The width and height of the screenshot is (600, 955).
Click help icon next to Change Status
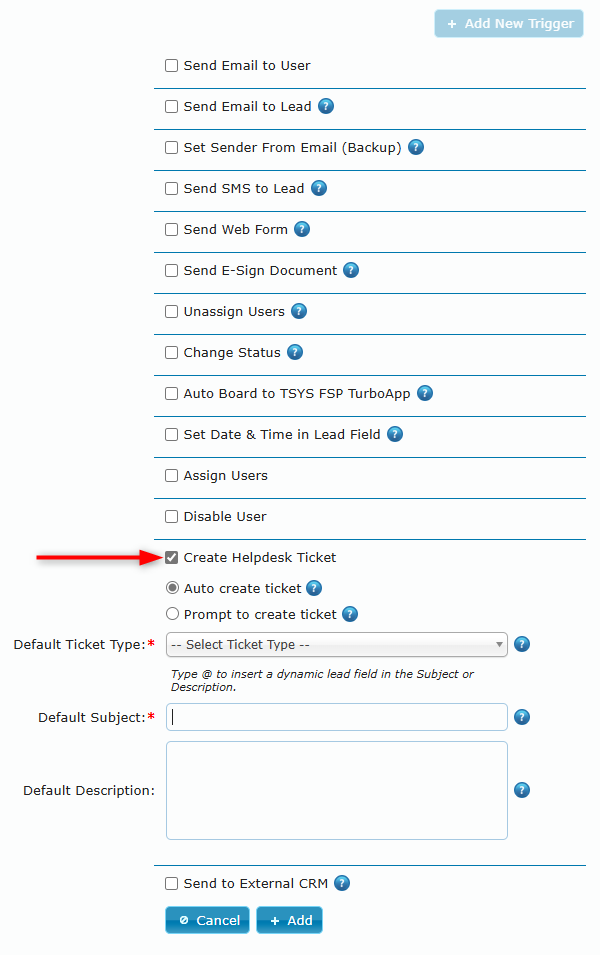click(295, 352)
